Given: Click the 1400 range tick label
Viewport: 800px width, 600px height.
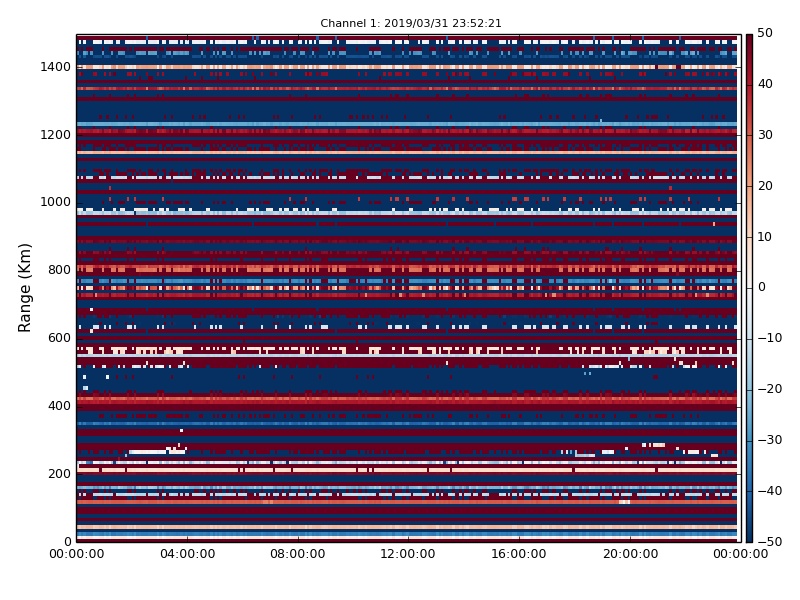Looking at the screenshot, I should (x=56, y=67).
